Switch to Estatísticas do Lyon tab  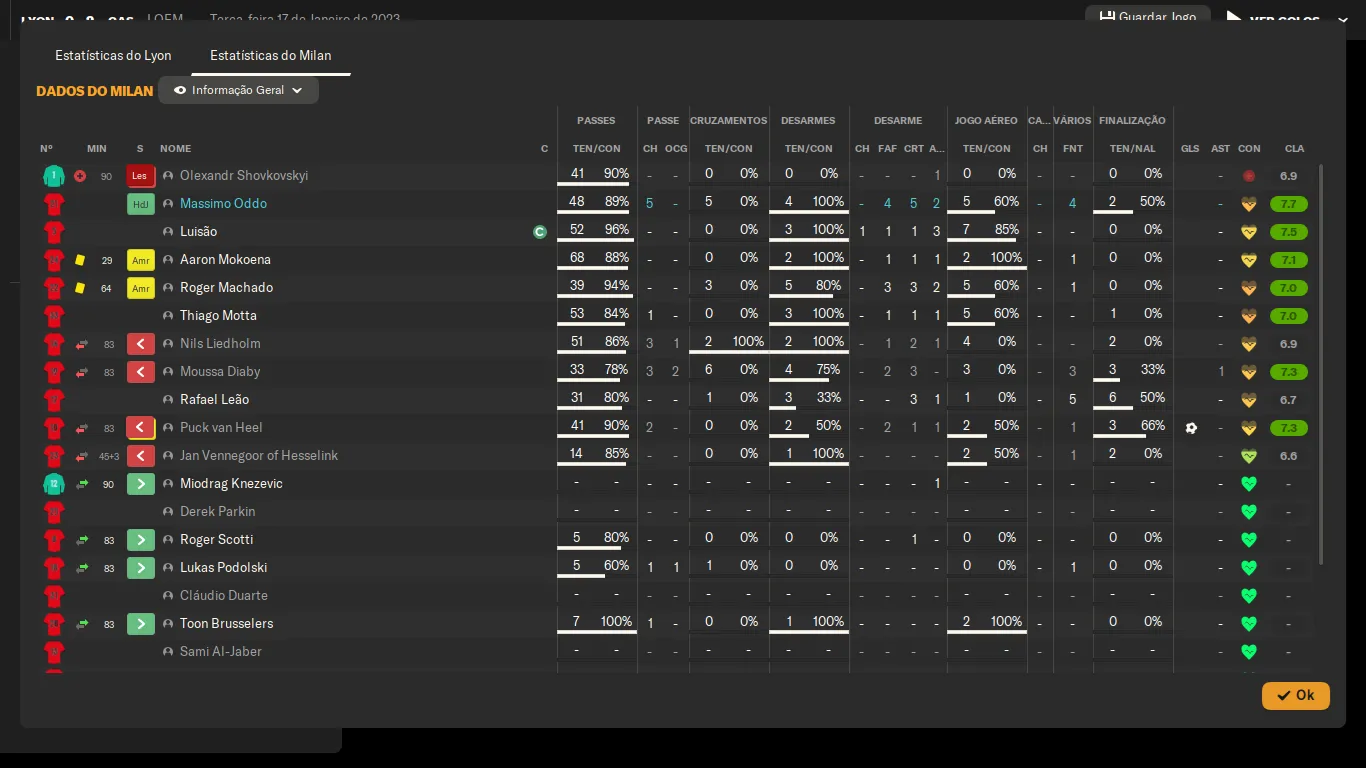(x=113, y=56)
